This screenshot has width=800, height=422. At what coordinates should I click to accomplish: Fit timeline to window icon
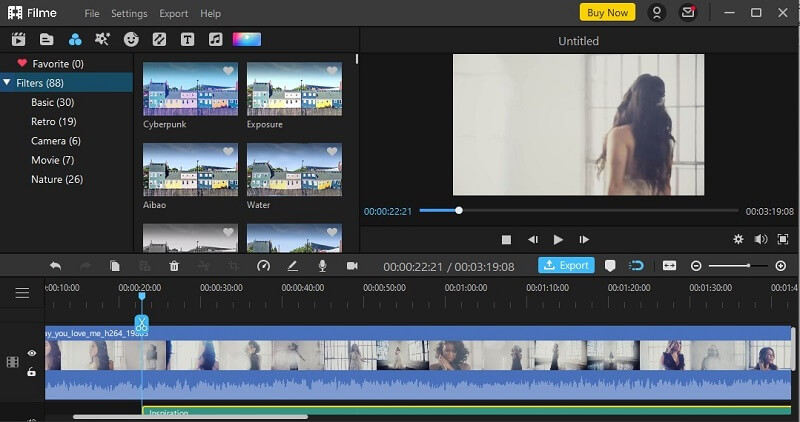pyautogui.click(x=669, y=265)
